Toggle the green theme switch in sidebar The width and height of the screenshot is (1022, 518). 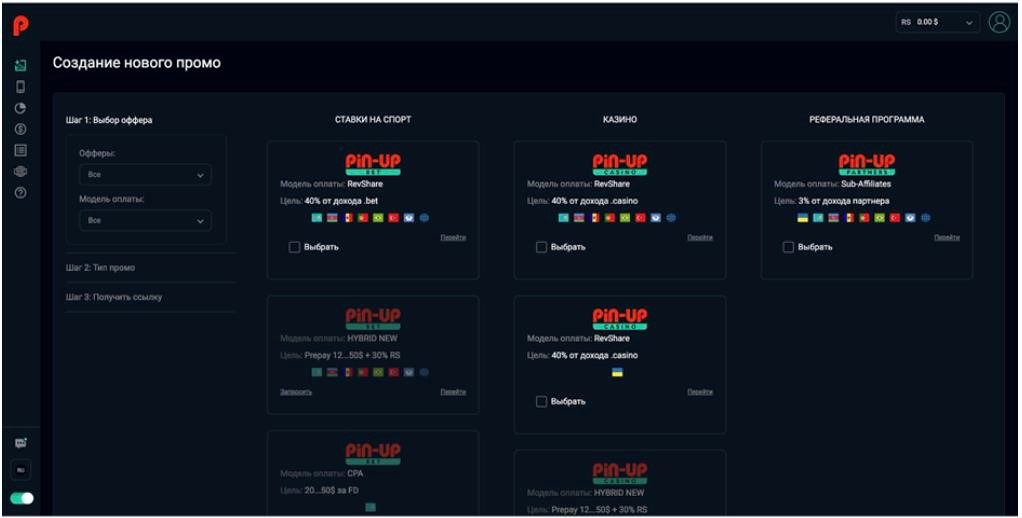(22, 498)
